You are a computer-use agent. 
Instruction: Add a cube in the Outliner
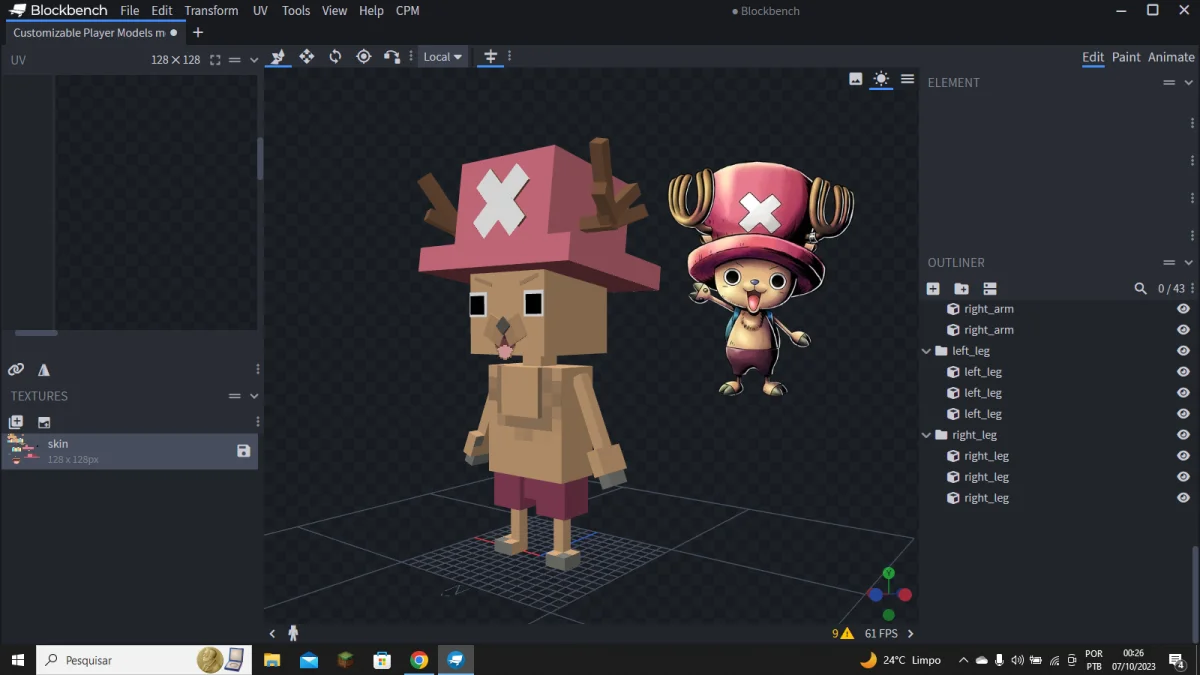(x=933, y=289)
